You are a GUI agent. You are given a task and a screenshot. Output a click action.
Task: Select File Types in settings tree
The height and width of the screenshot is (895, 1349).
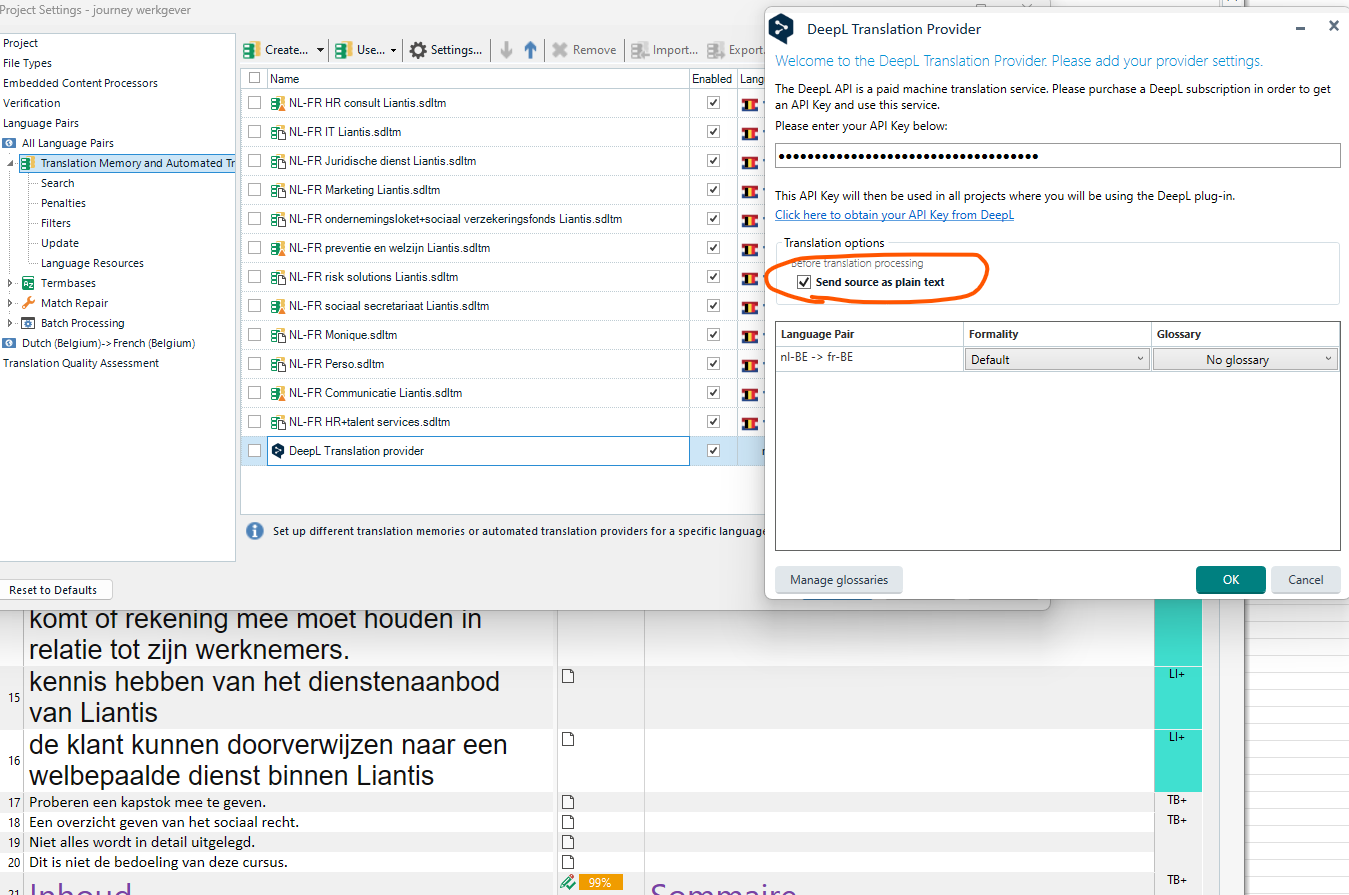coord(28,63)
